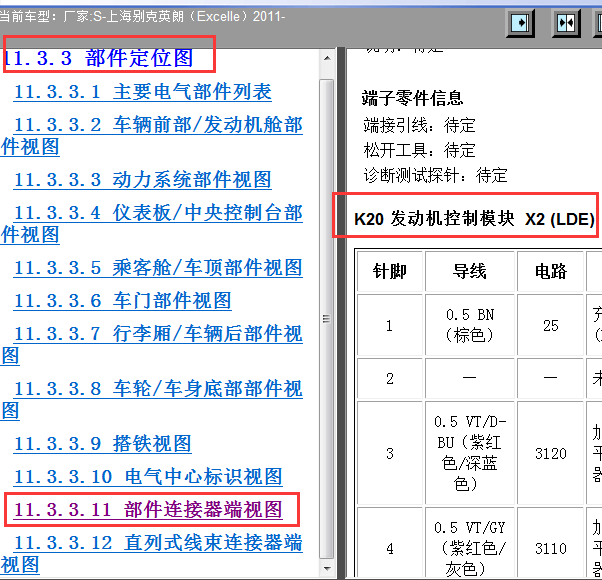The width and height of the screenshot is (602, 580).
Task: Click circuit number 3120 cell
Action: pyautogui.click(x=551, y=453)
